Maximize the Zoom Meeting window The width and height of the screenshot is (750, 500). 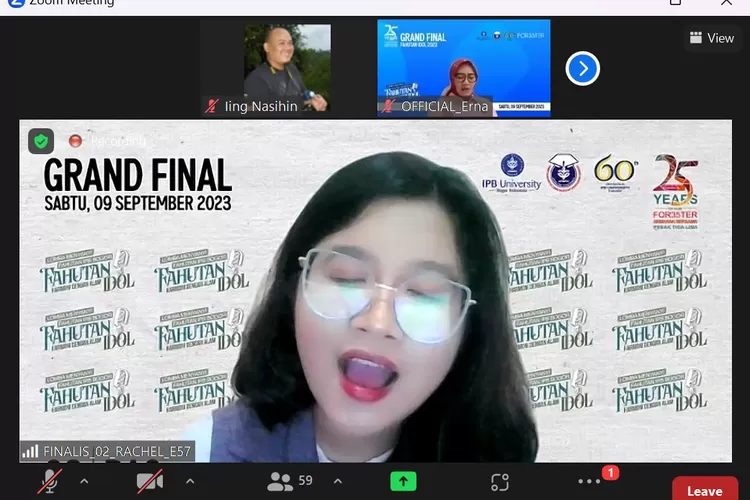coord(675,2)
